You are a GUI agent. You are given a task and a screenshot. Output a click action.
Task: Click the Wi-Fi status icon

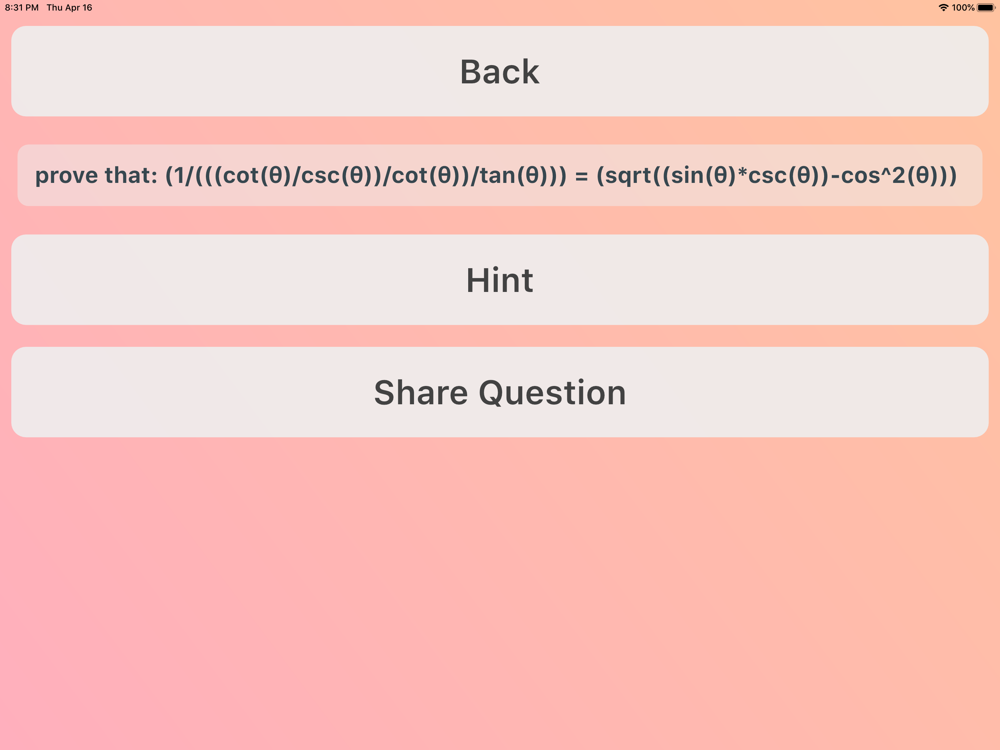point(943,8)
